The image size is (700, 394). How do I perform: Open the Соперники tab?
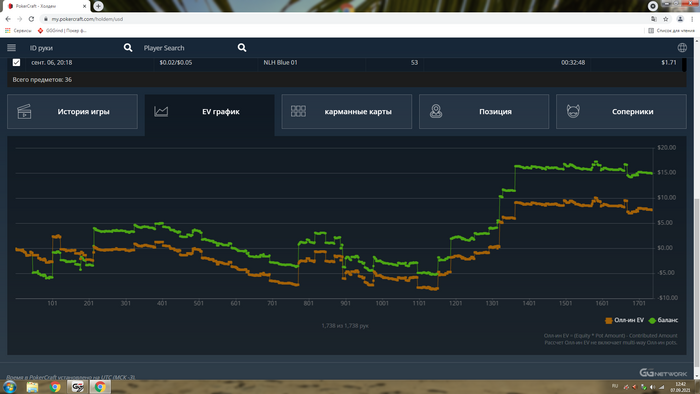coord(621,112)
